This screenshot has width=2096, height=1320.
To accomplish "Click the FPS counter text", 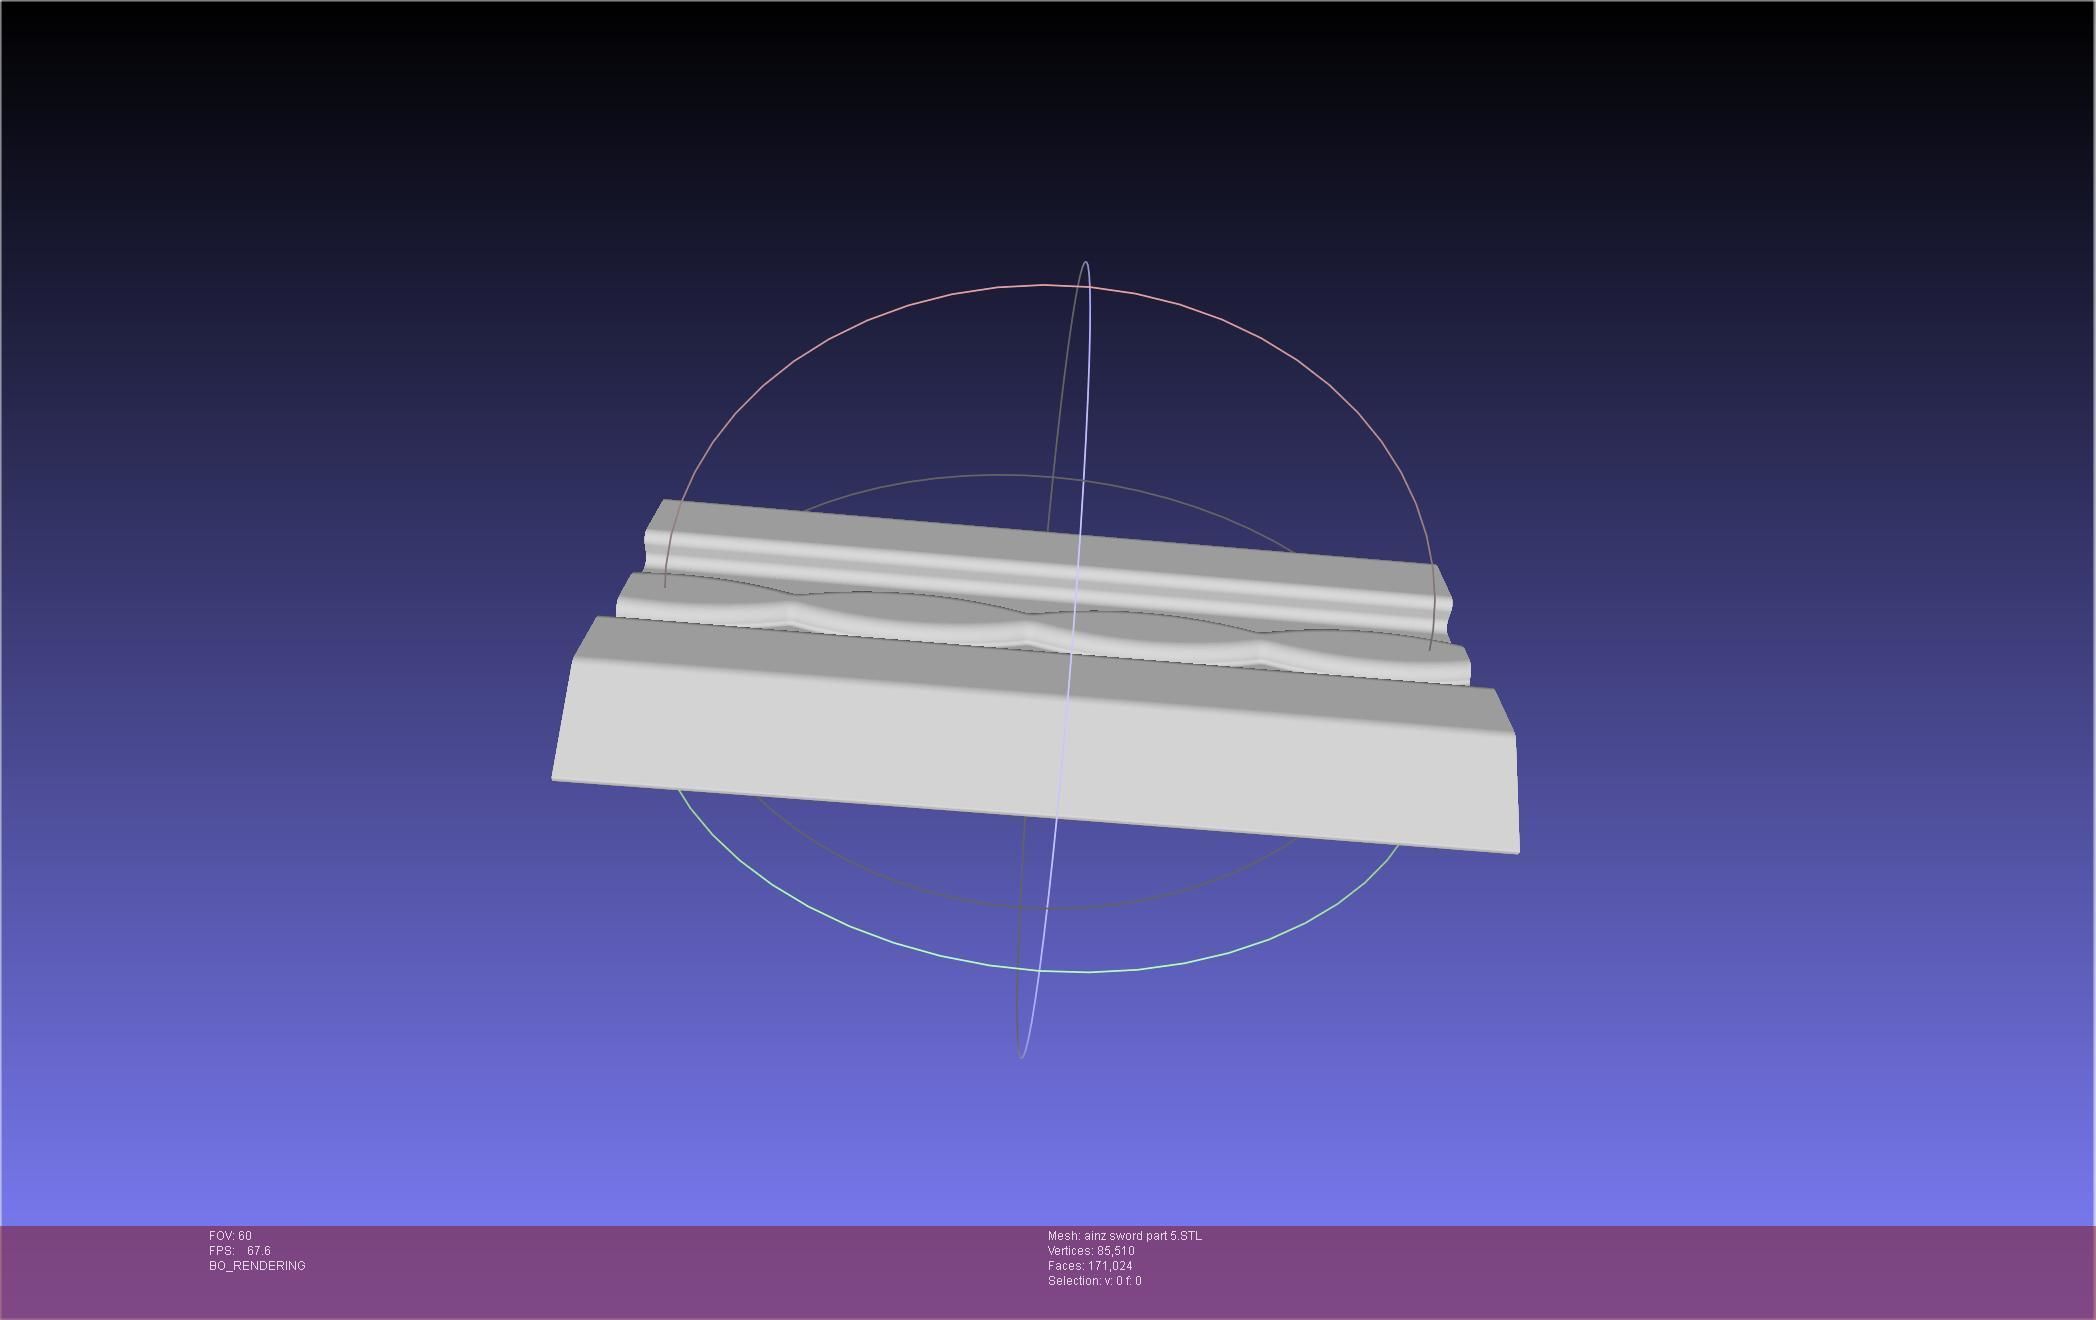I will [239, 1251].
